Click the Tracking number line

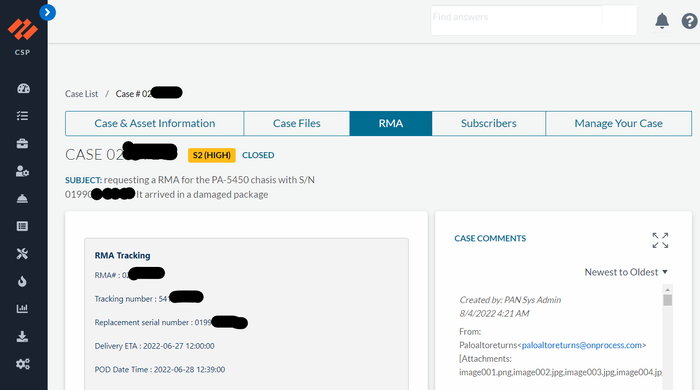click(x=149, y=298)
